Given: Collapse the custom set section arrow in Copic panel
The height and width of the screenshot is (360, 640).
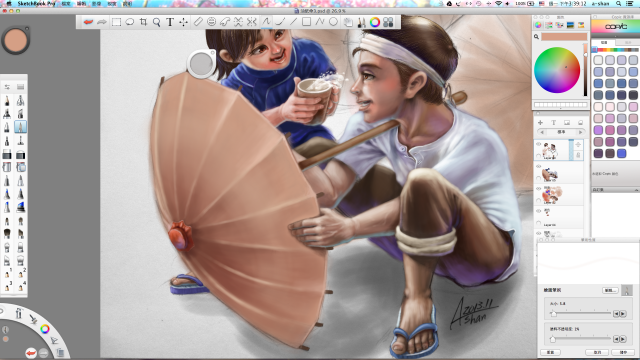Looking at the screenshot, I should tap(636, 190).
